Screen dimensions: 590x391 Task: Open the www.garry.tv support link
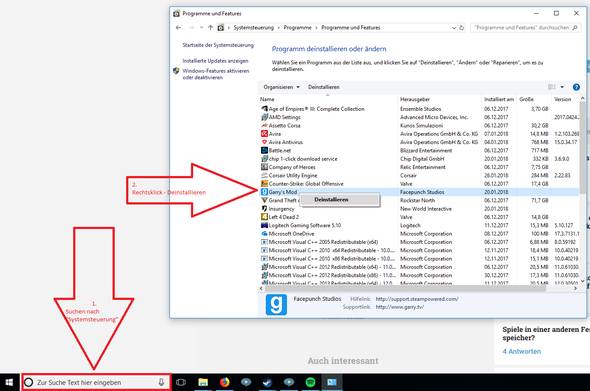[400, 307]
